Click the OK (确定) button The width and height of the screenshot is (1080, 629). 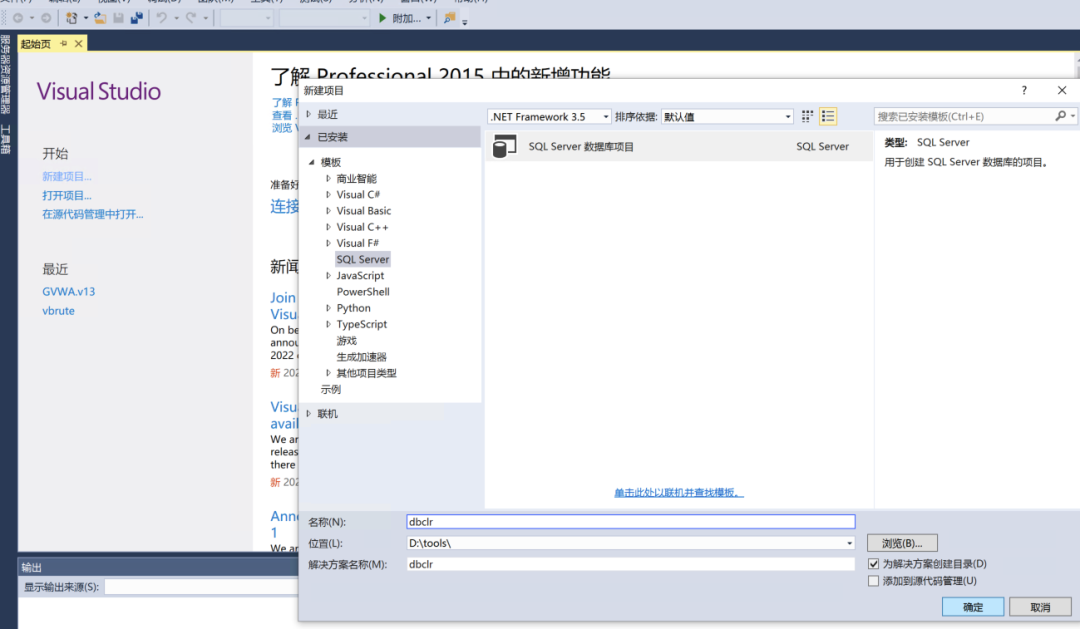[973, 607]
